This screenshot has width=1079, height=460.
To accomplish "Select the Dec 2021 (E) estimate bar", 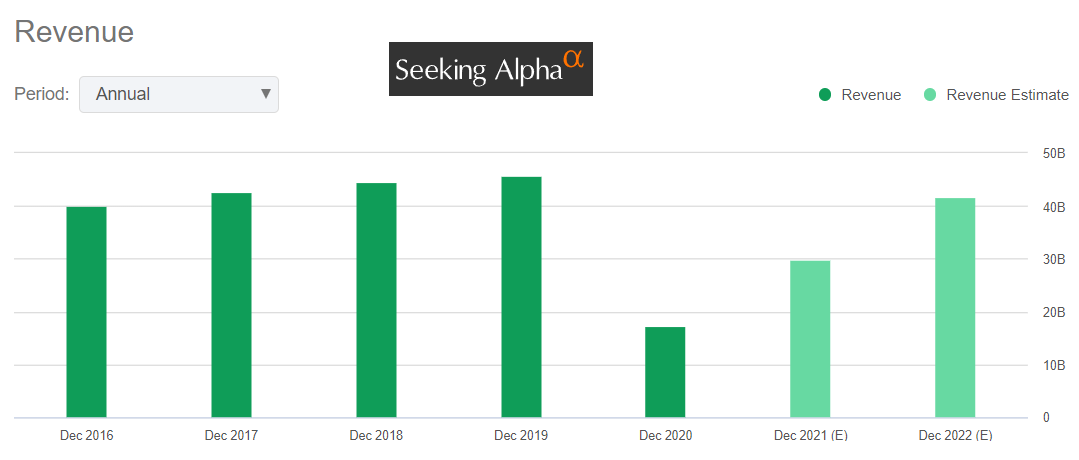I will click(x=810, y=339).
